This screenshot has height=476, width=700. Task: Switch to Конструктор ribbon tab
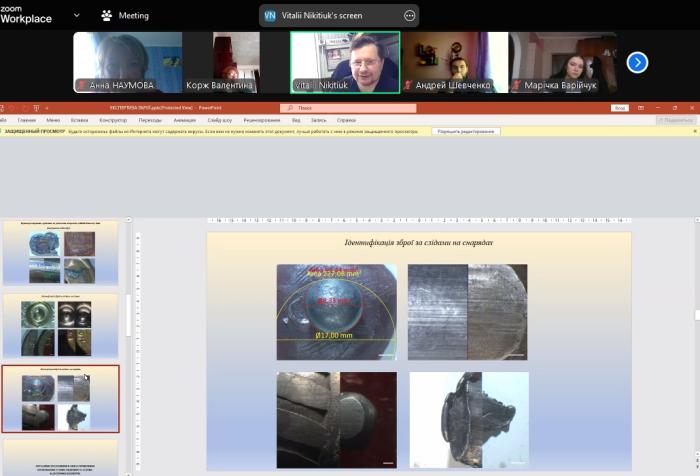pos(109,119)
